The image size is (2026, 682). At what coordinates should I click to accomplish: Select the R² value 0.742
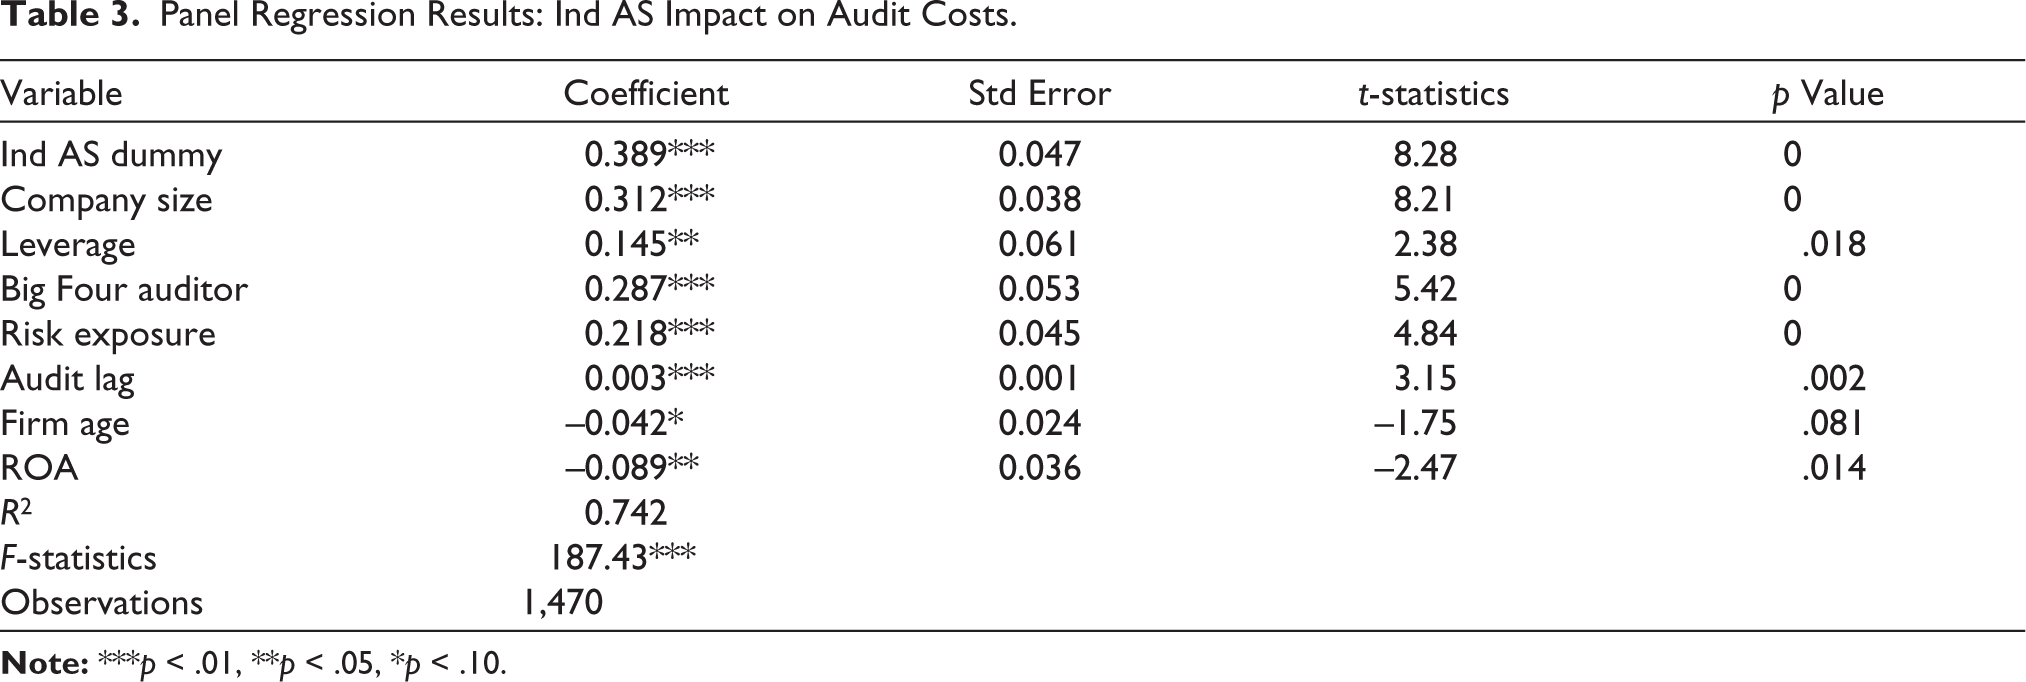click(625, 513)
